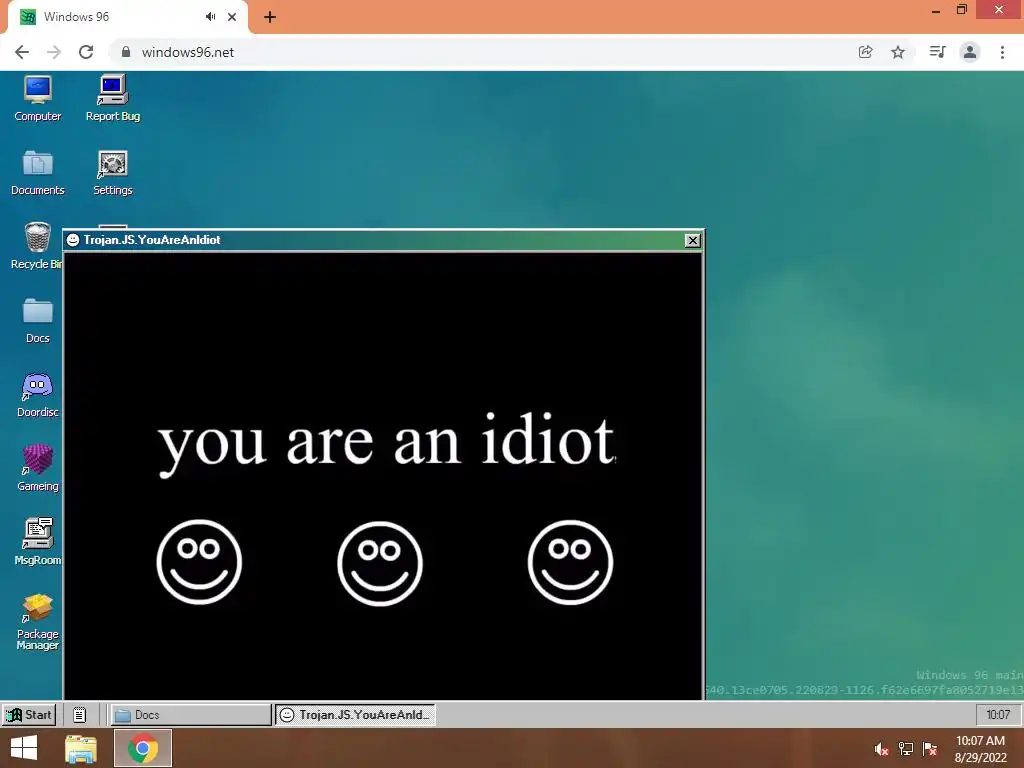This screenshot has height=768, width=1024.
Task: Bookmark this page with star icon
Action: (x=898, y=52)
